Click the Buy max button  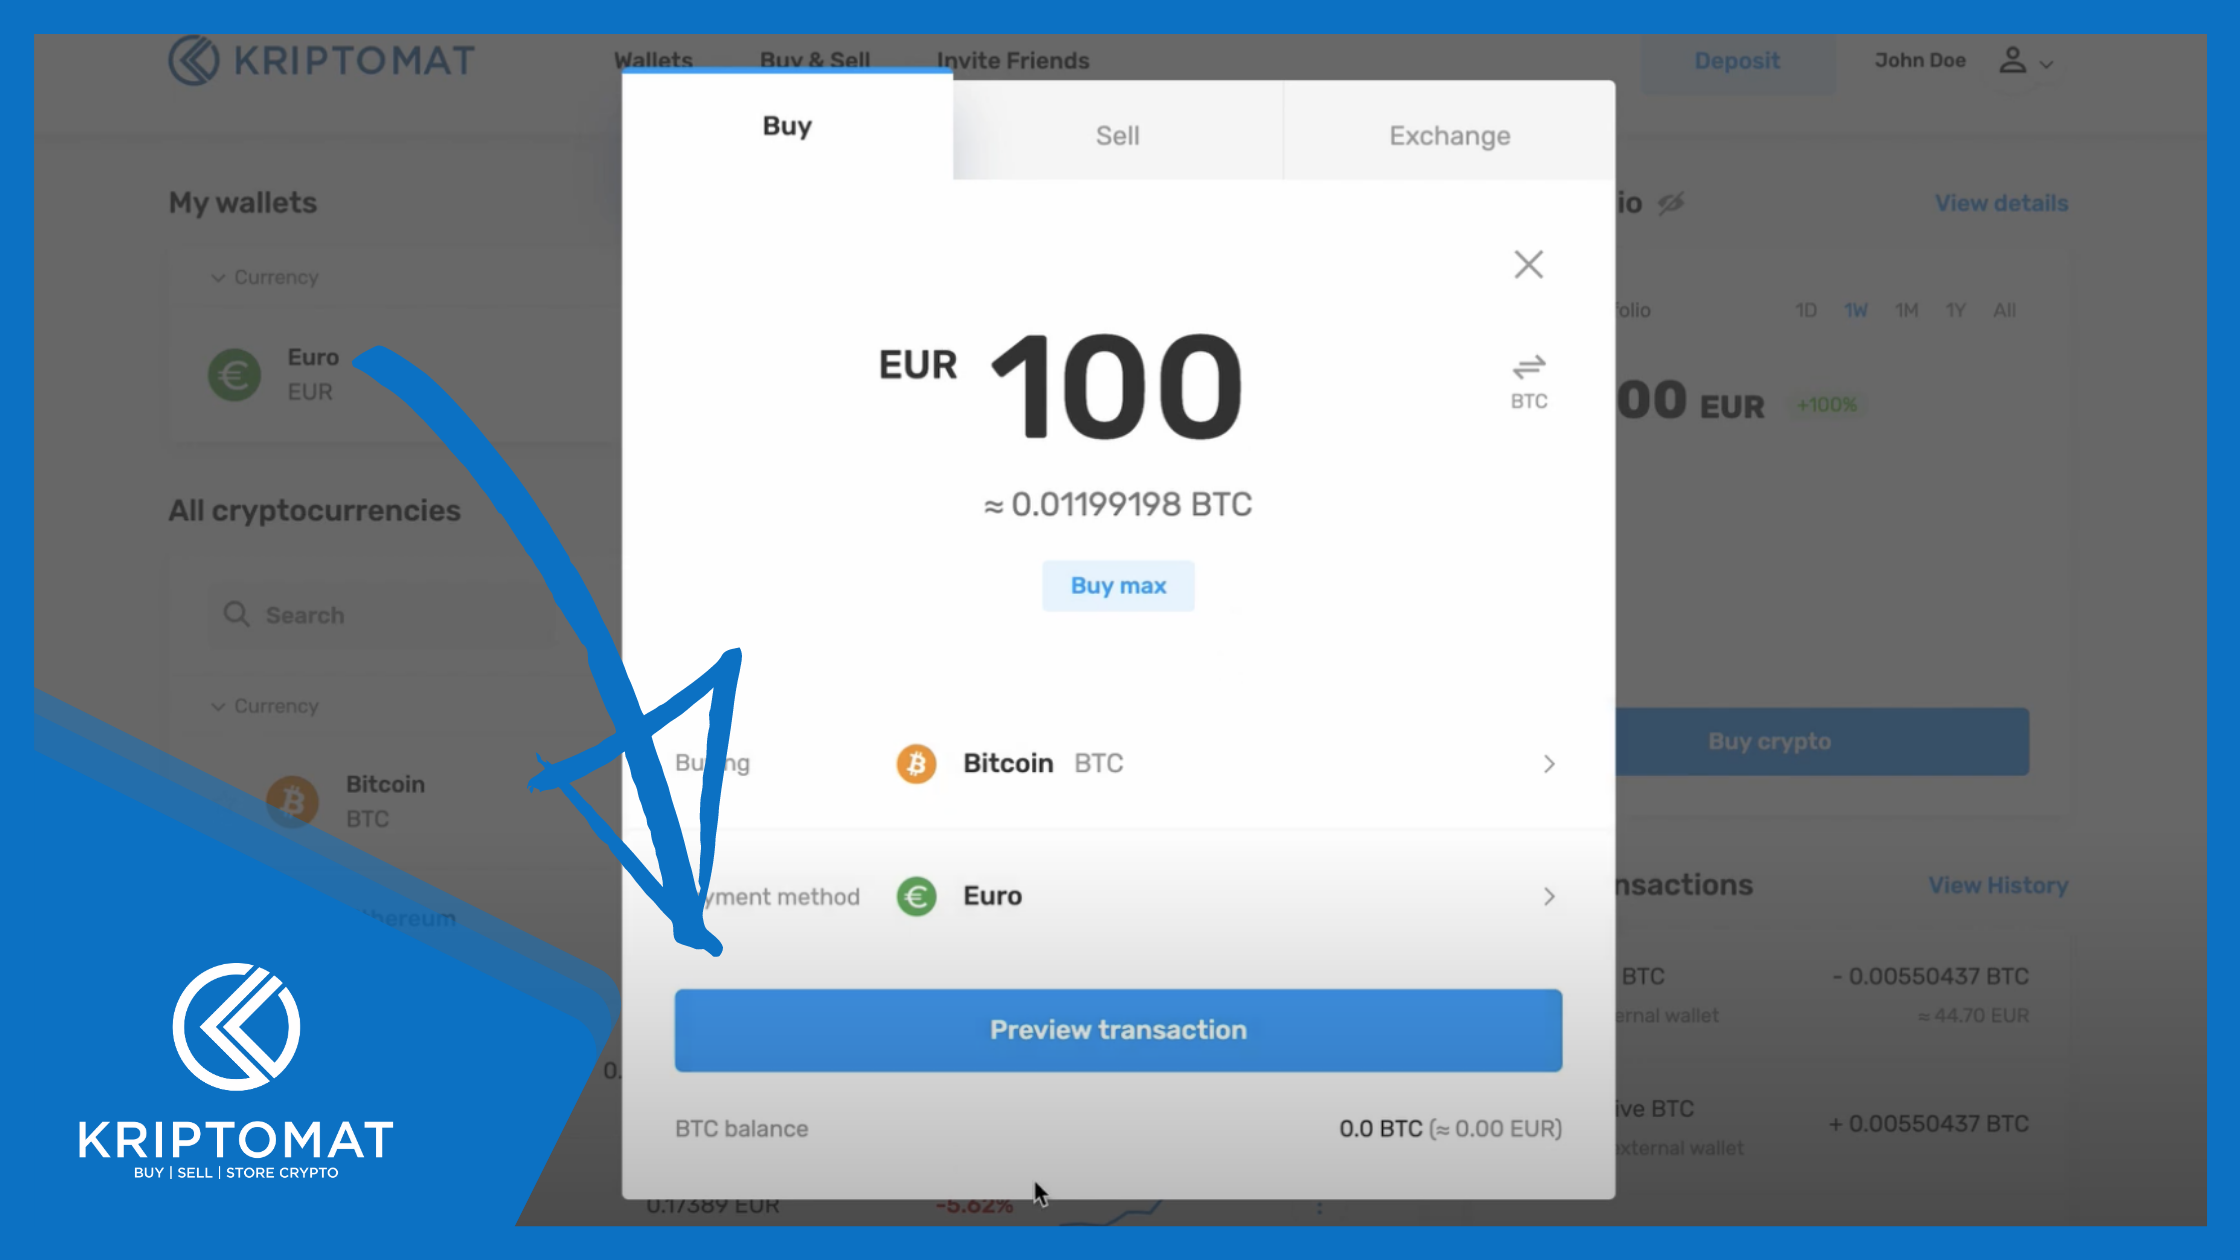tap(1118, 585)
